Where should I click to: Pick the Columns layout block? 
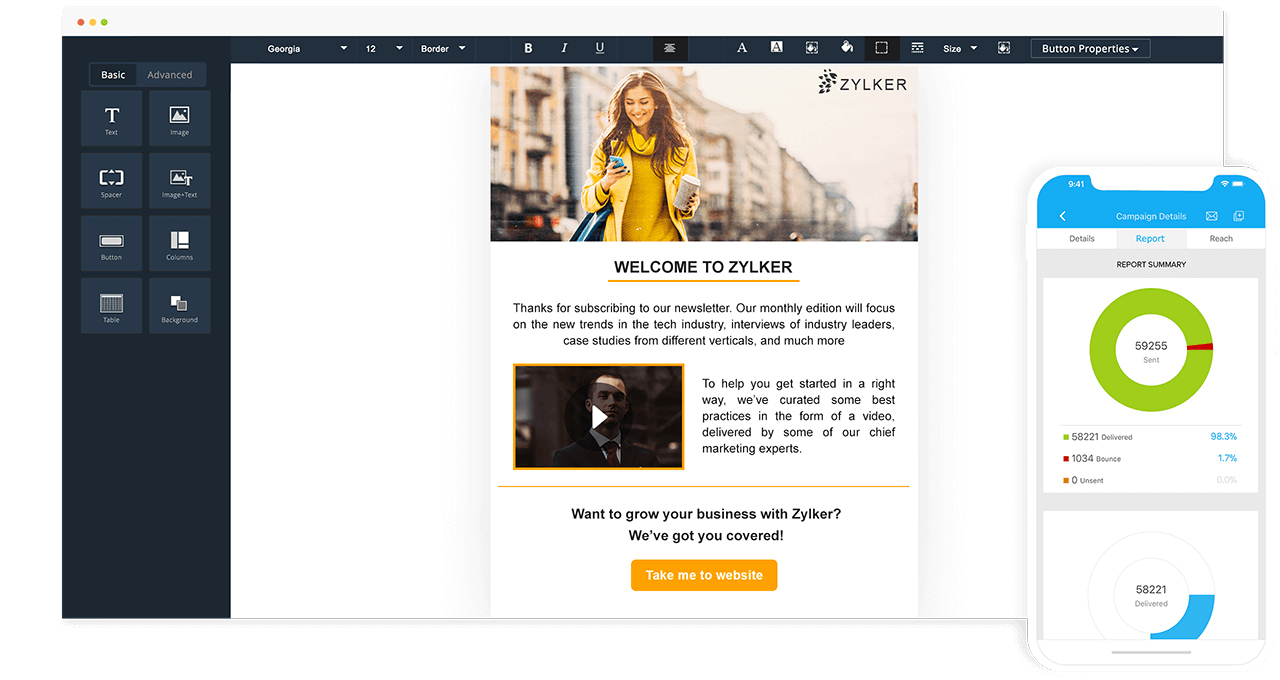pos(179,244)
